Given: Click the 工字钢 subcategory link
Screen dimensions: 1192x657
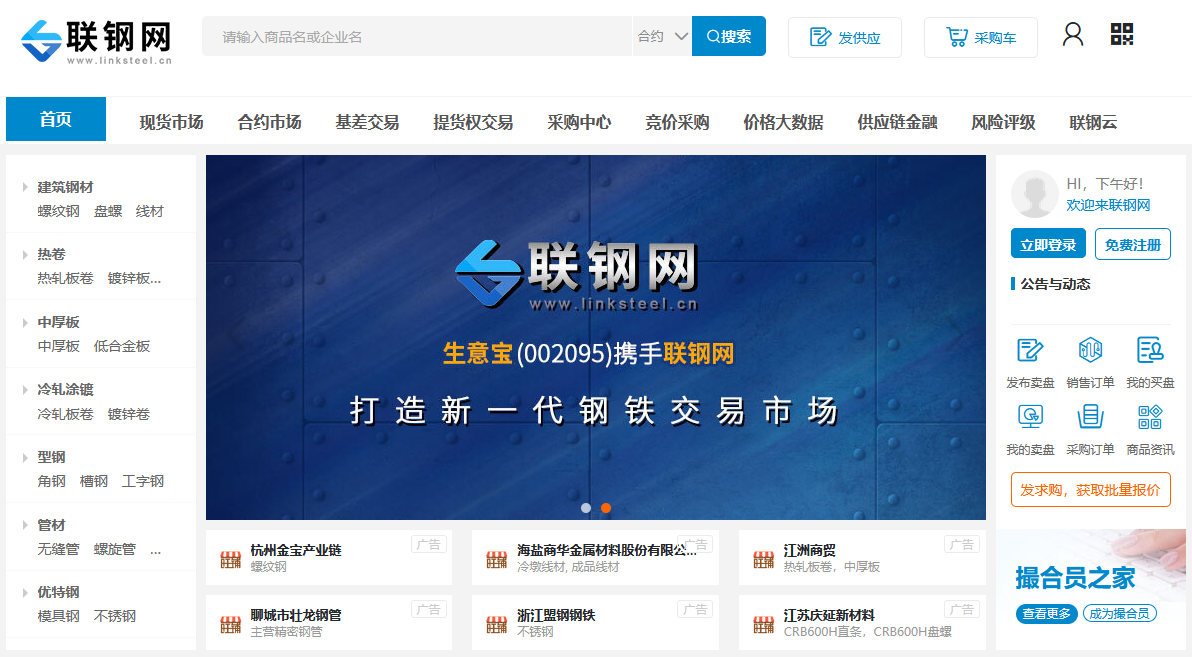Looking at the screenshot, I should pos(143,481).
